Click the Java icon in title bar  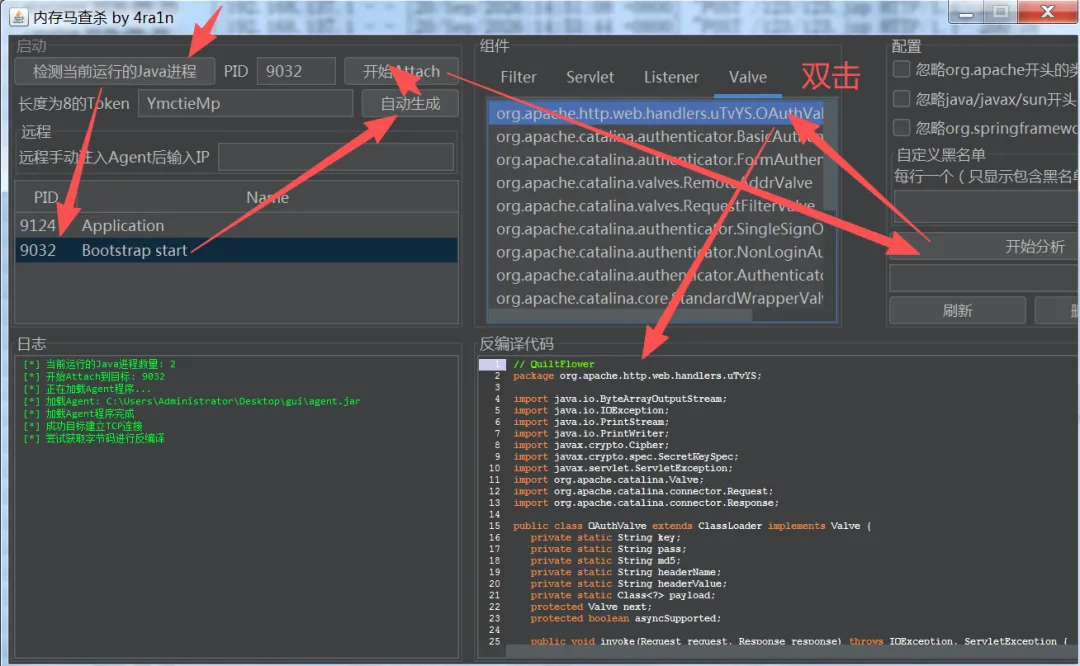[19, 17]
